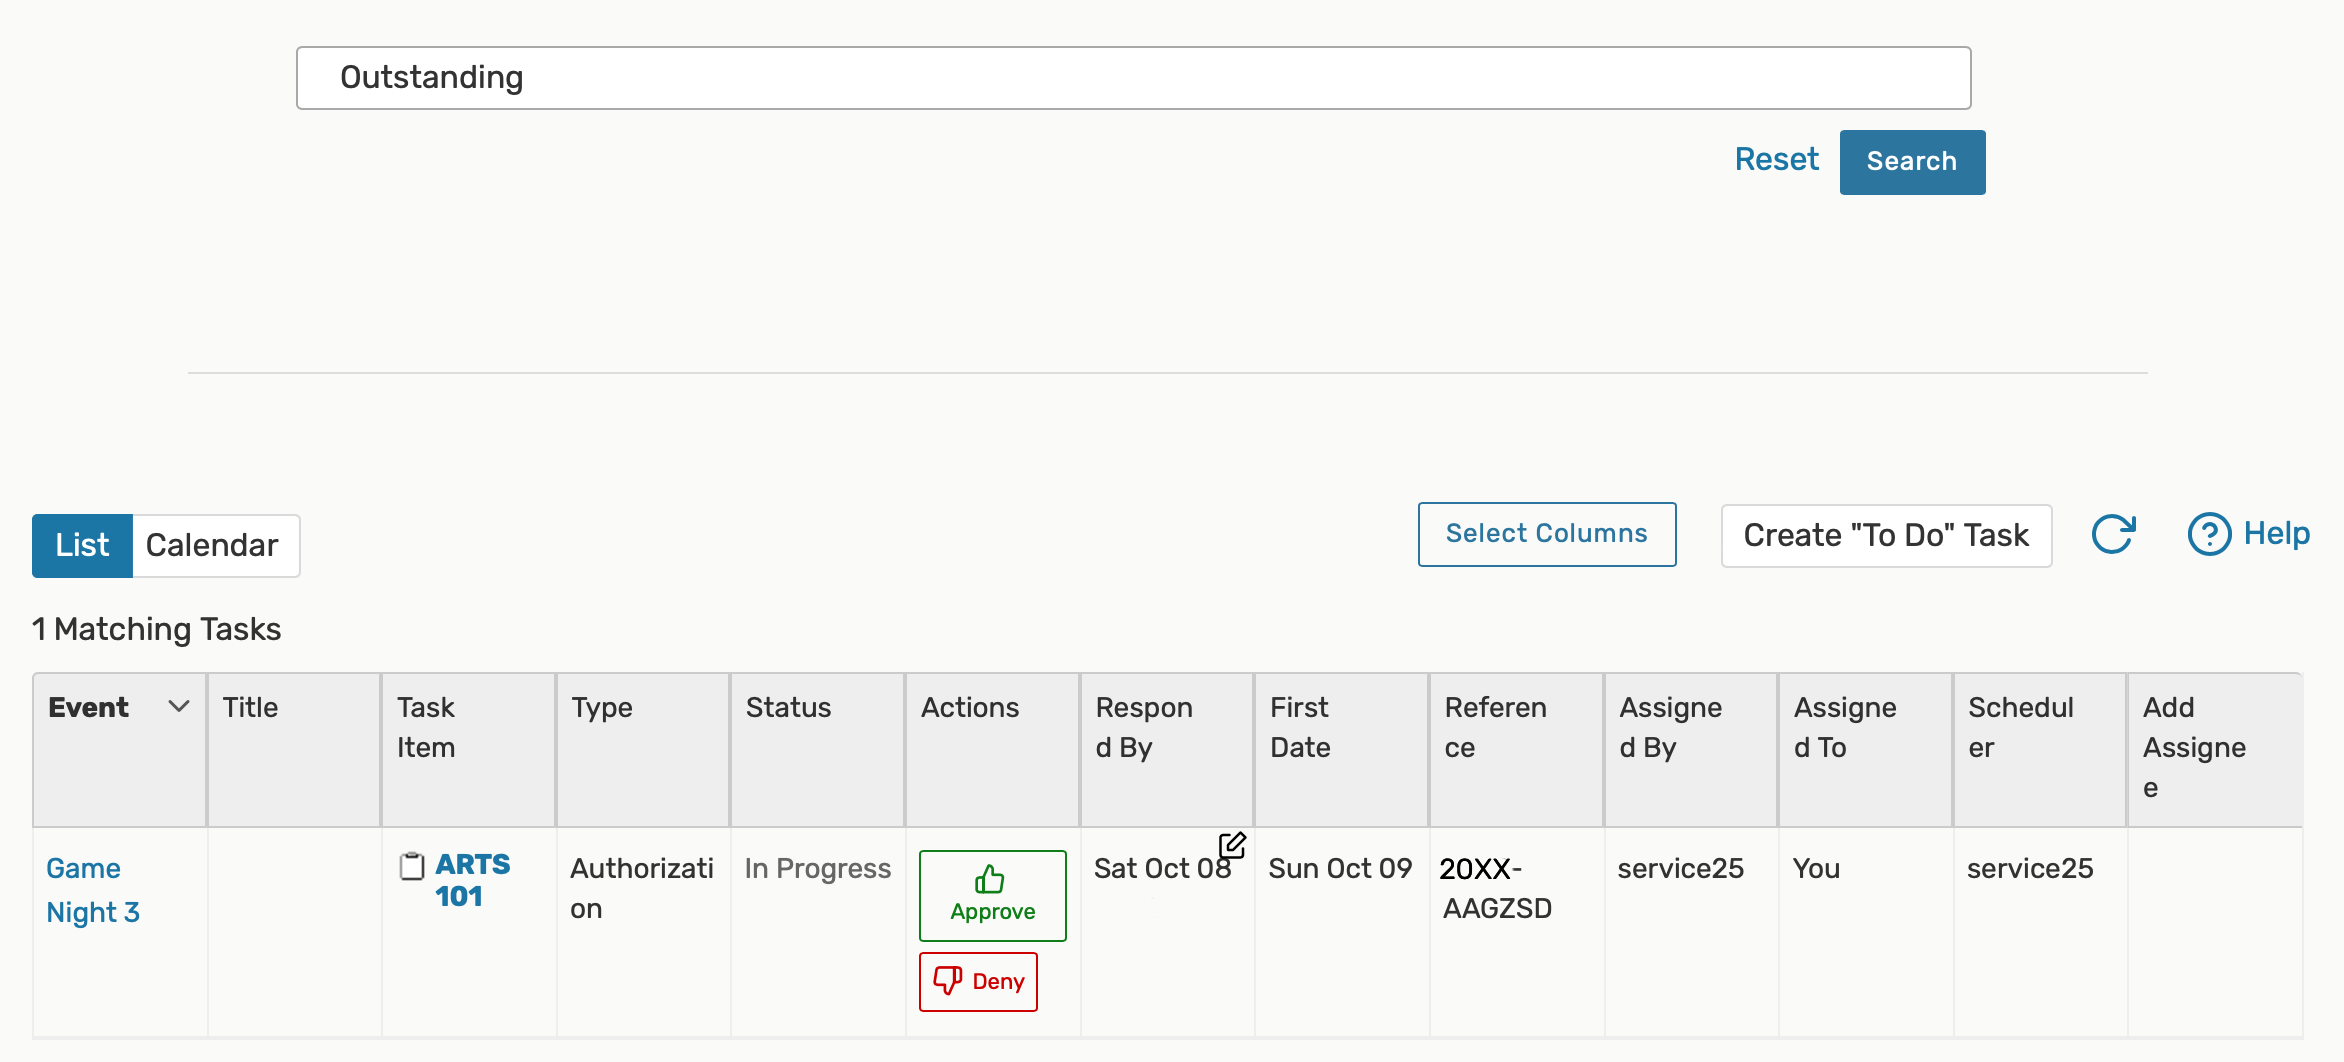
Task: Switch to the Calendar view
Action: click(212, 545)
